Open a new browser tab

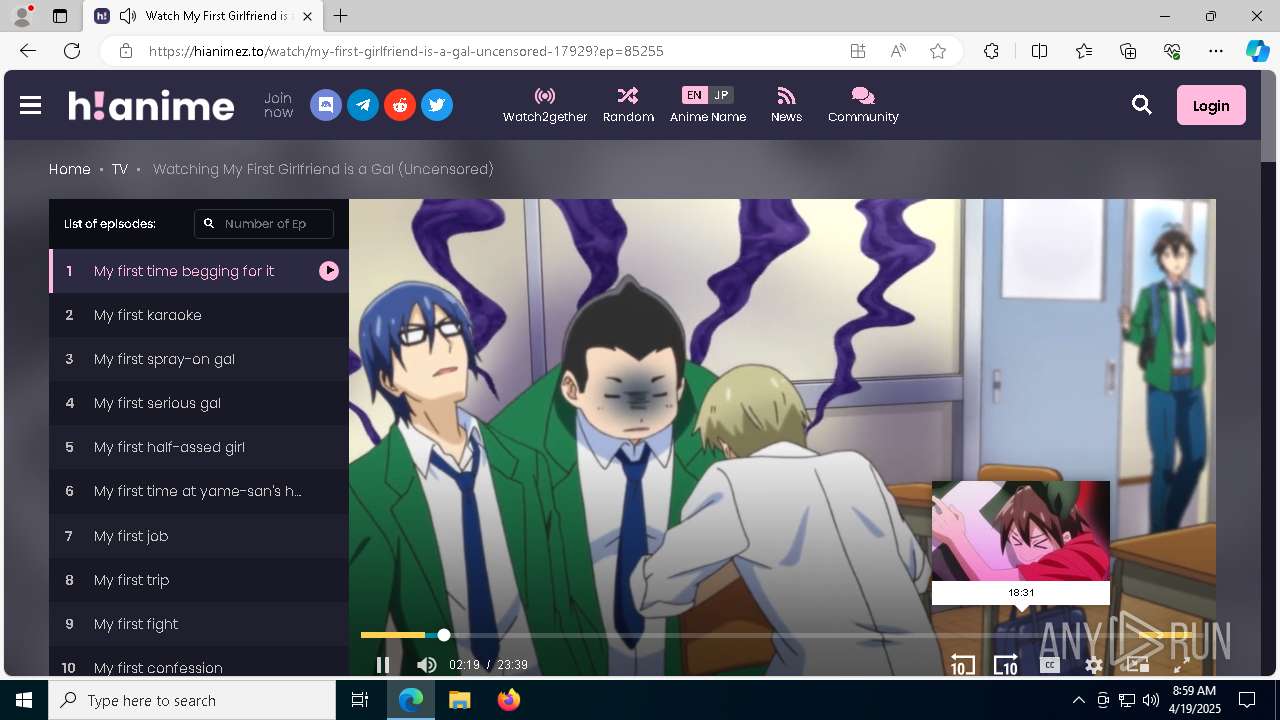(x=341, y=16)
